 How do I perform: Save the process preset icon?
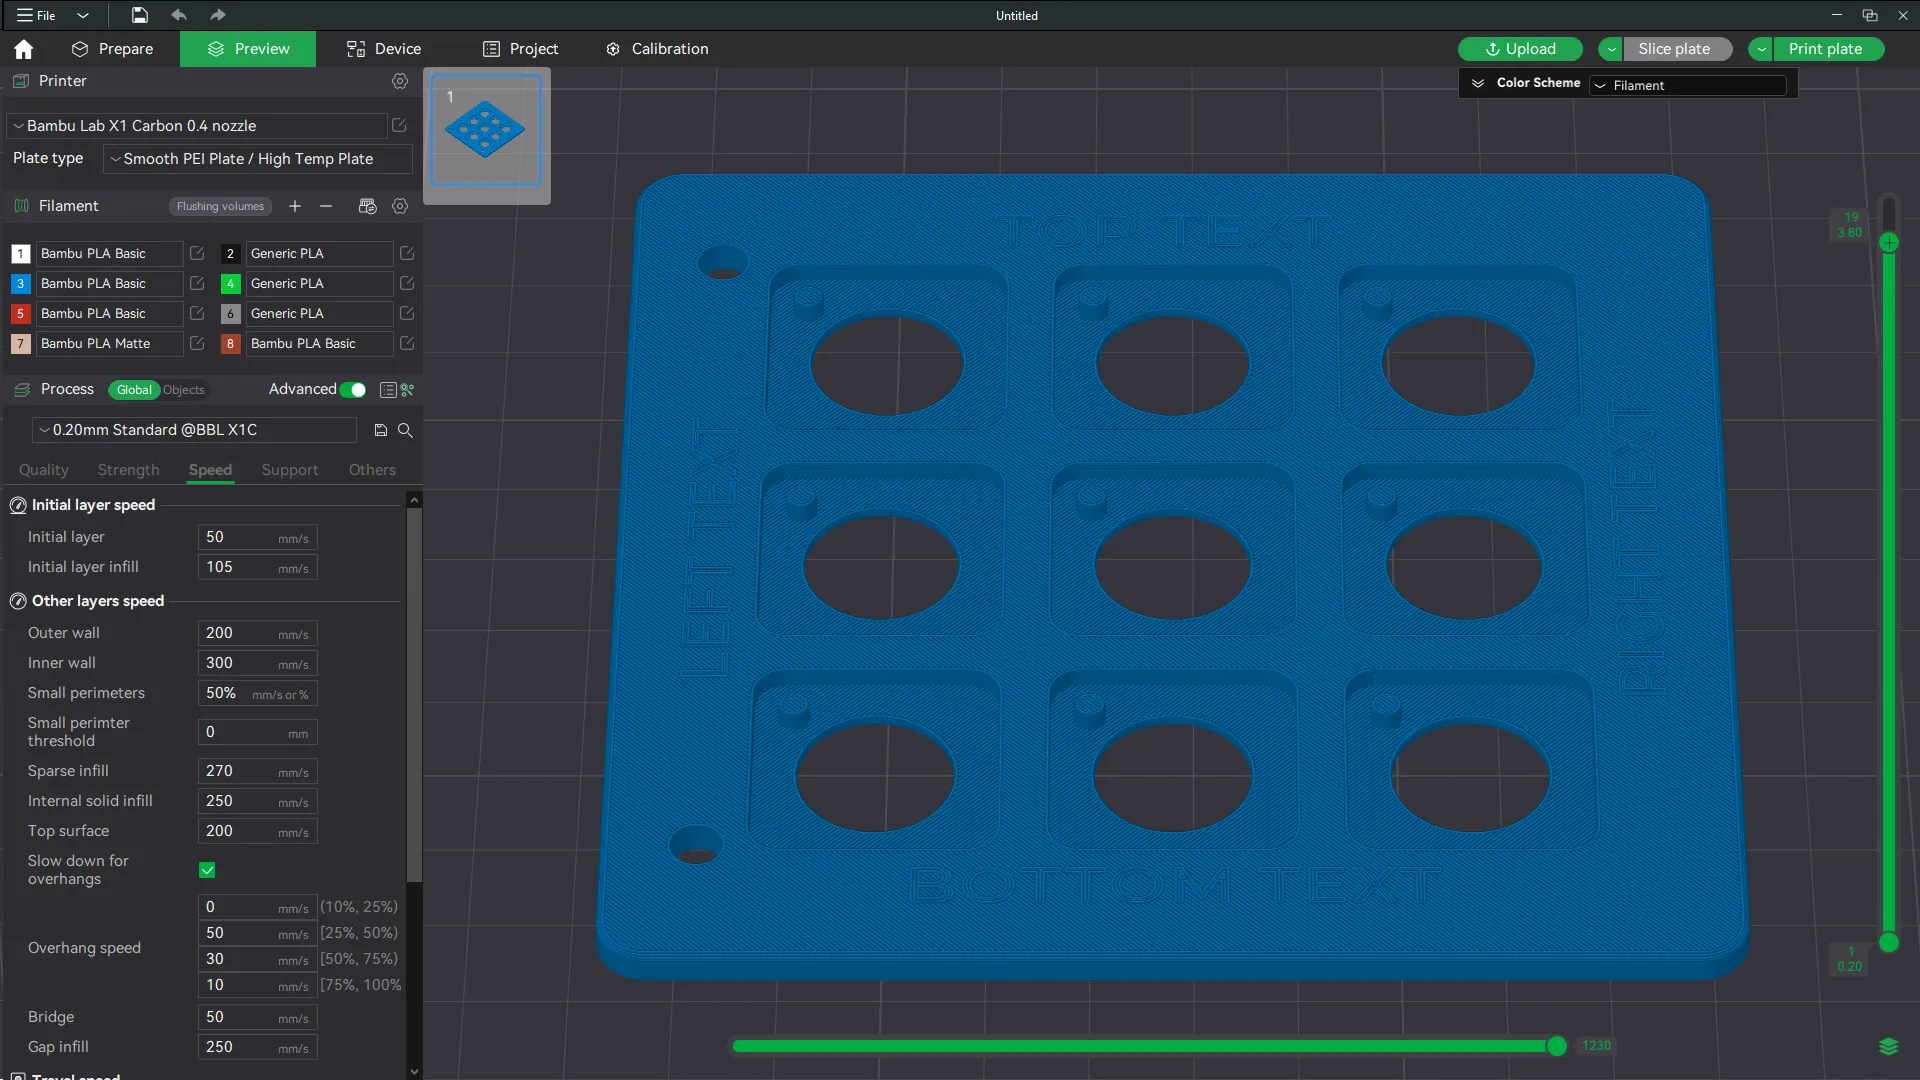pyautogui.click(x=381, y=430)
